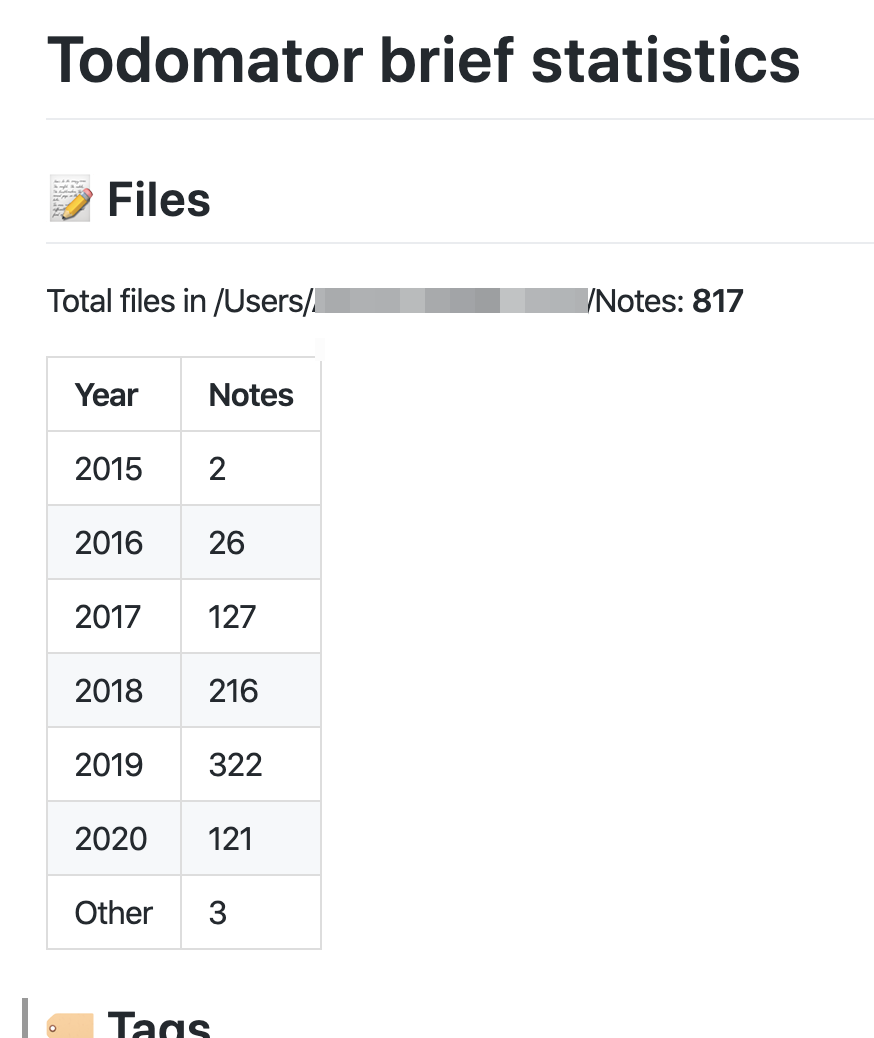Click the blurred user path text

click(449, 300)
